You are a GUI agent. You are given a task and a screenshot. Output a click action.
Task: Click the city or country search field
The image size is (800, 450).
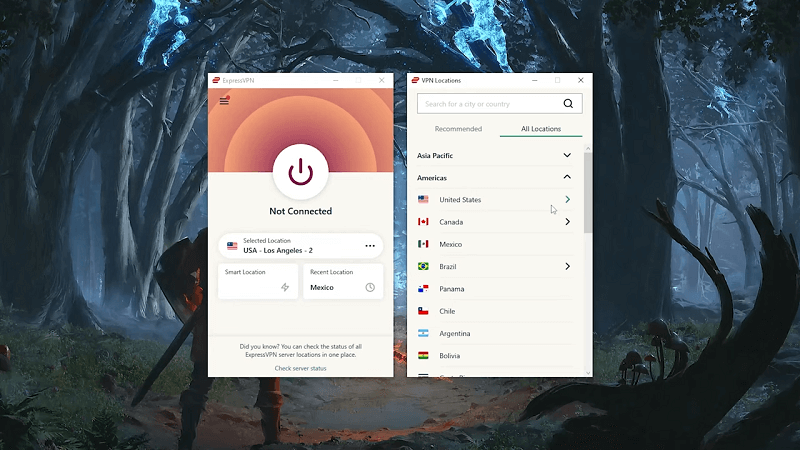click(488, 103)
